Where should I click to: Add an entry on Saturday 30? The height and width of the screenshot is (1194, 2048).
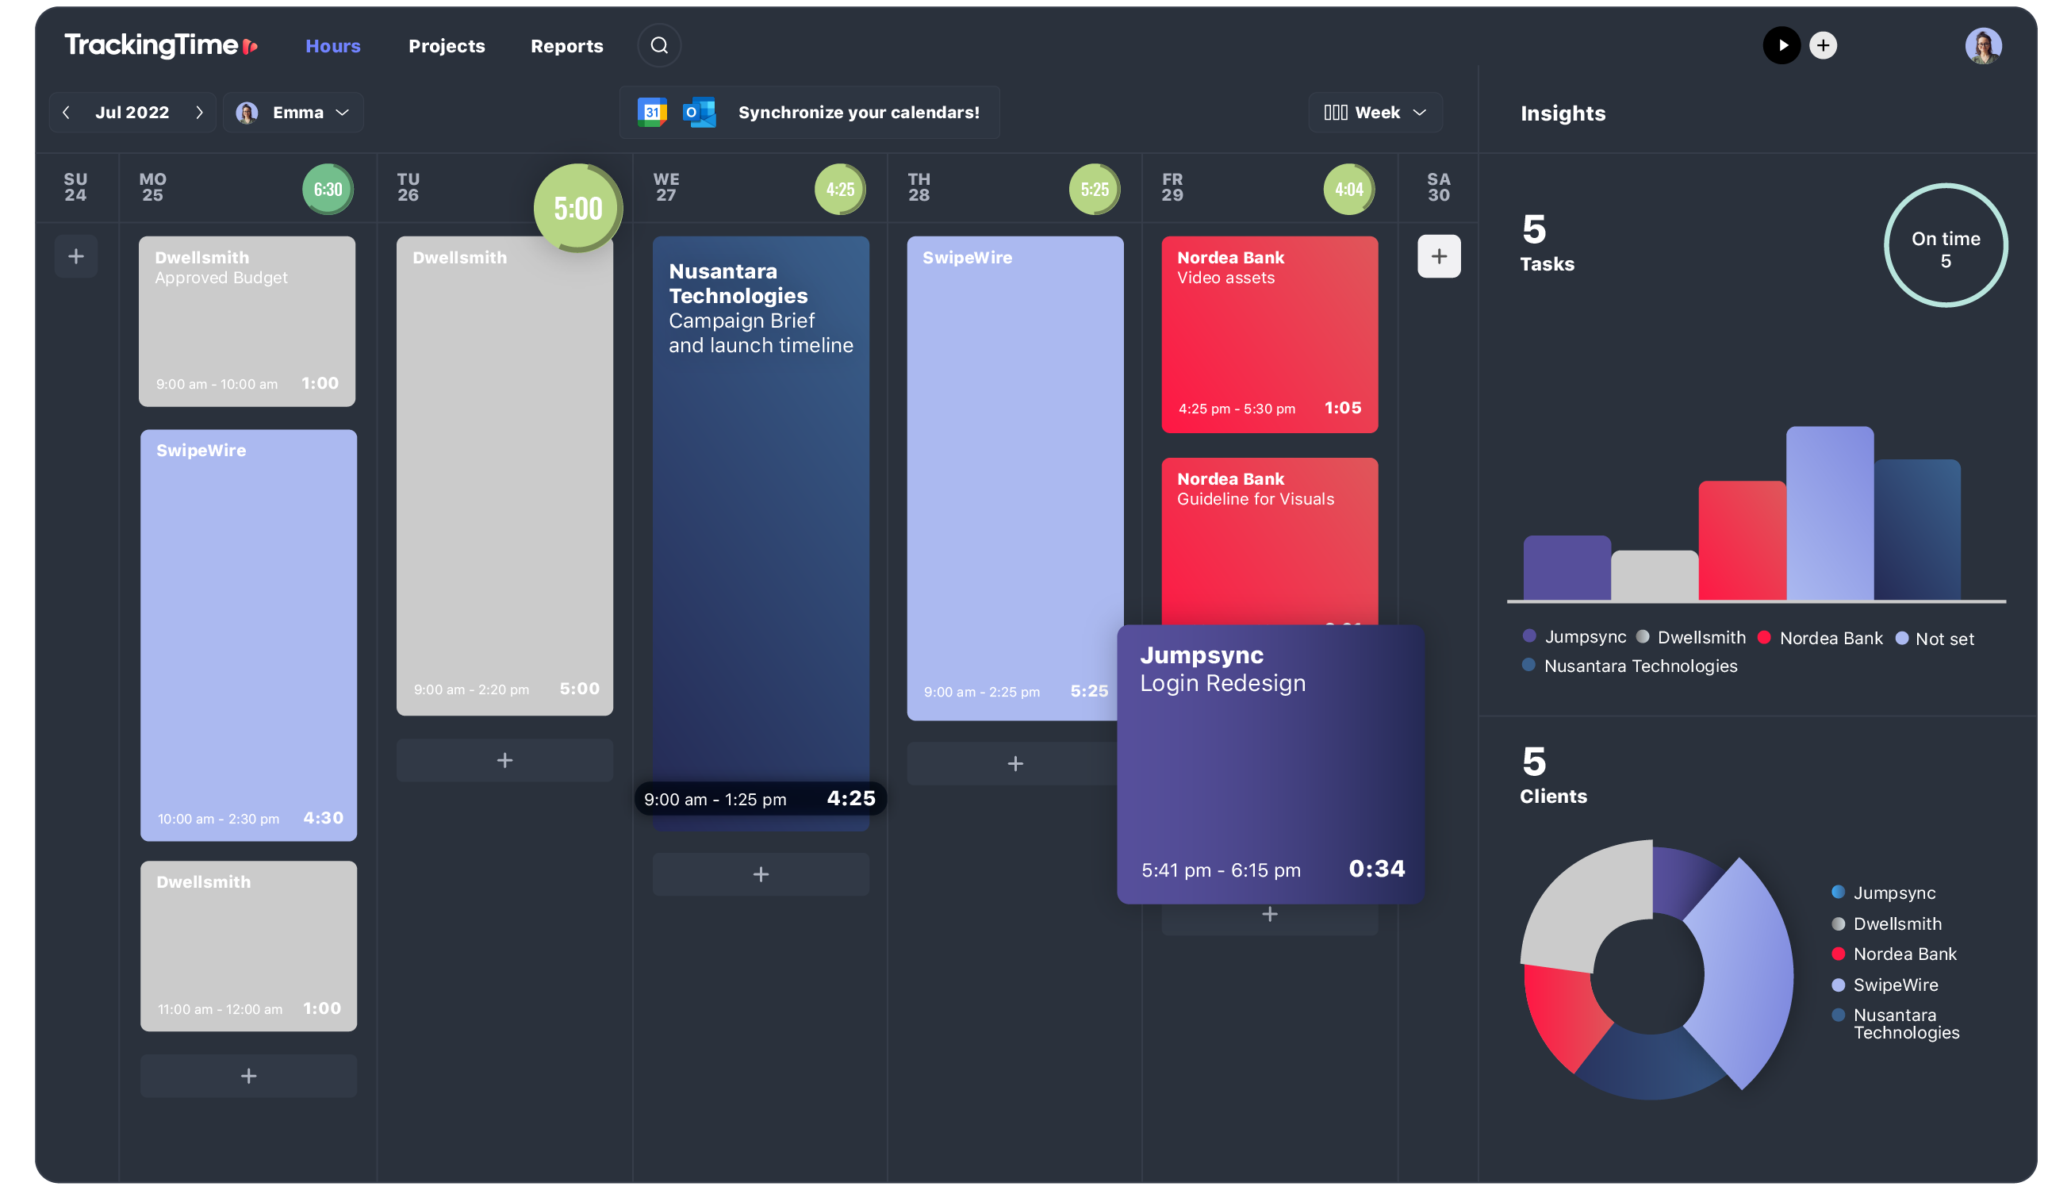click(1438, 257)
